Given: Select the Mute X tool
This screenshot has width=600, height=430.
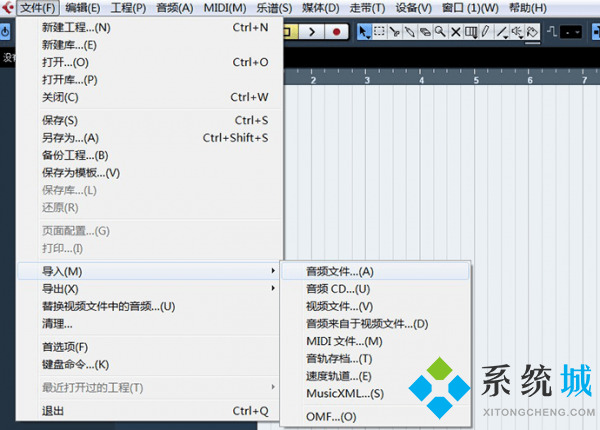Looking at the screenshot, I should pos(455,31).
